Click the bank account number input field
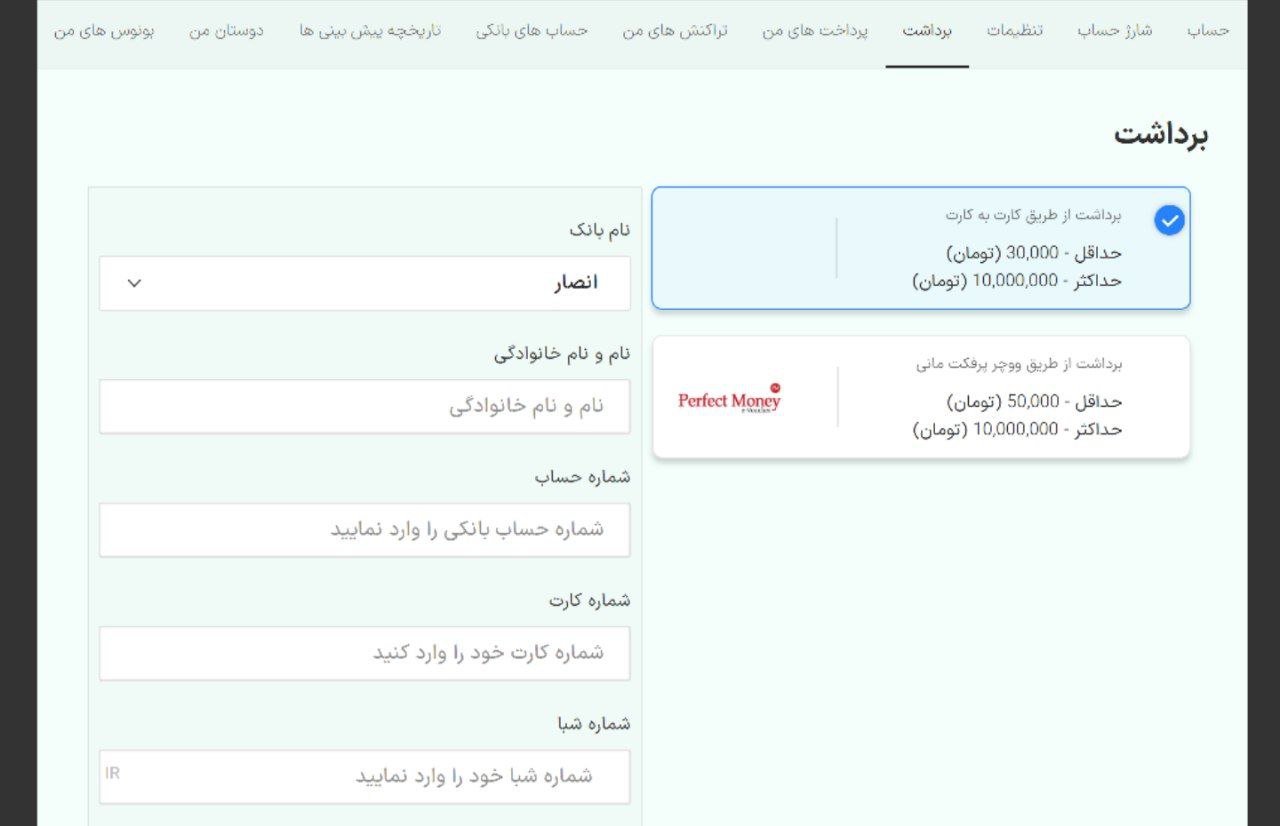The height and width of the screenshot is (826, 1280). [364, 529]
